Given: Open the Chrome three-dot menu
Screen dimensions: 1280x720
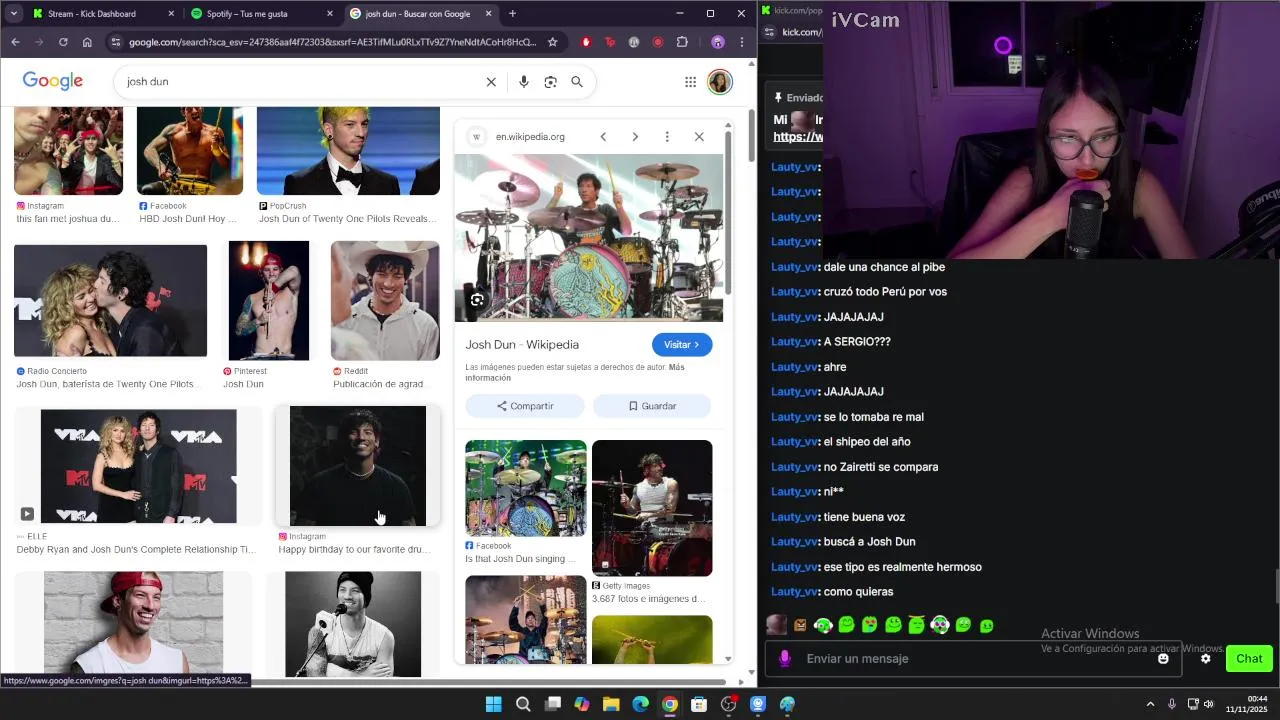Looking at the screenshot, I should click(x=741, y=42).
